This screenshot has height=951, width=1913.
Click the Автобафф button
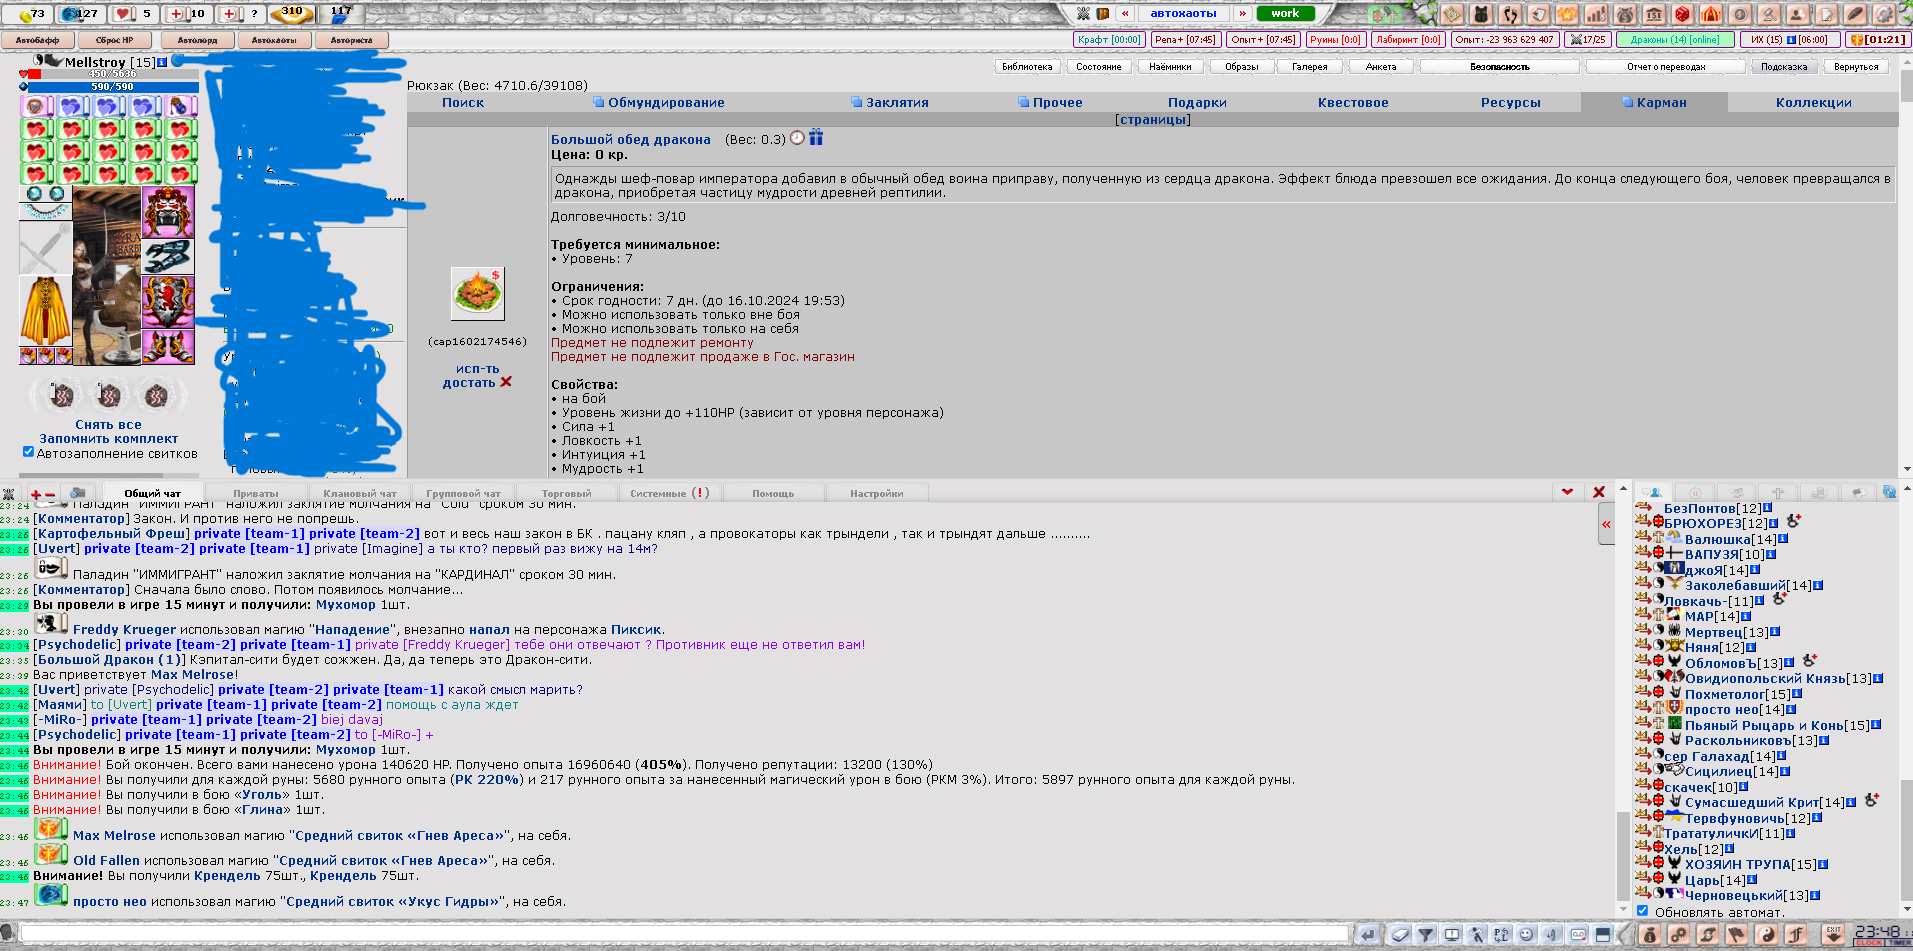(37, 40)
